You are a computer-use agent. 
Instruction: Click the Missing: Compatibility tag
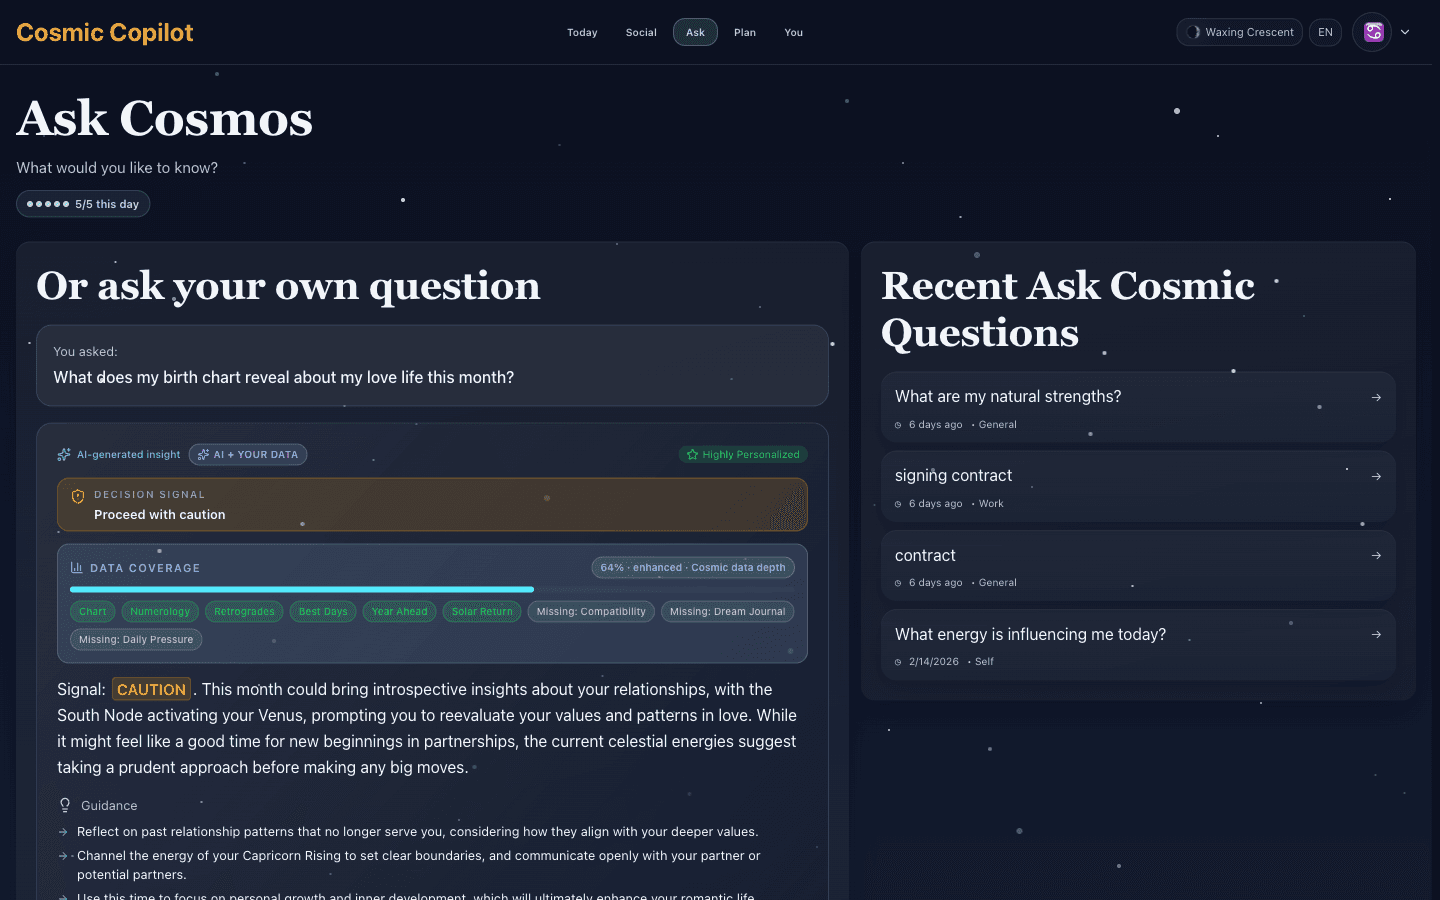(591, 612)
